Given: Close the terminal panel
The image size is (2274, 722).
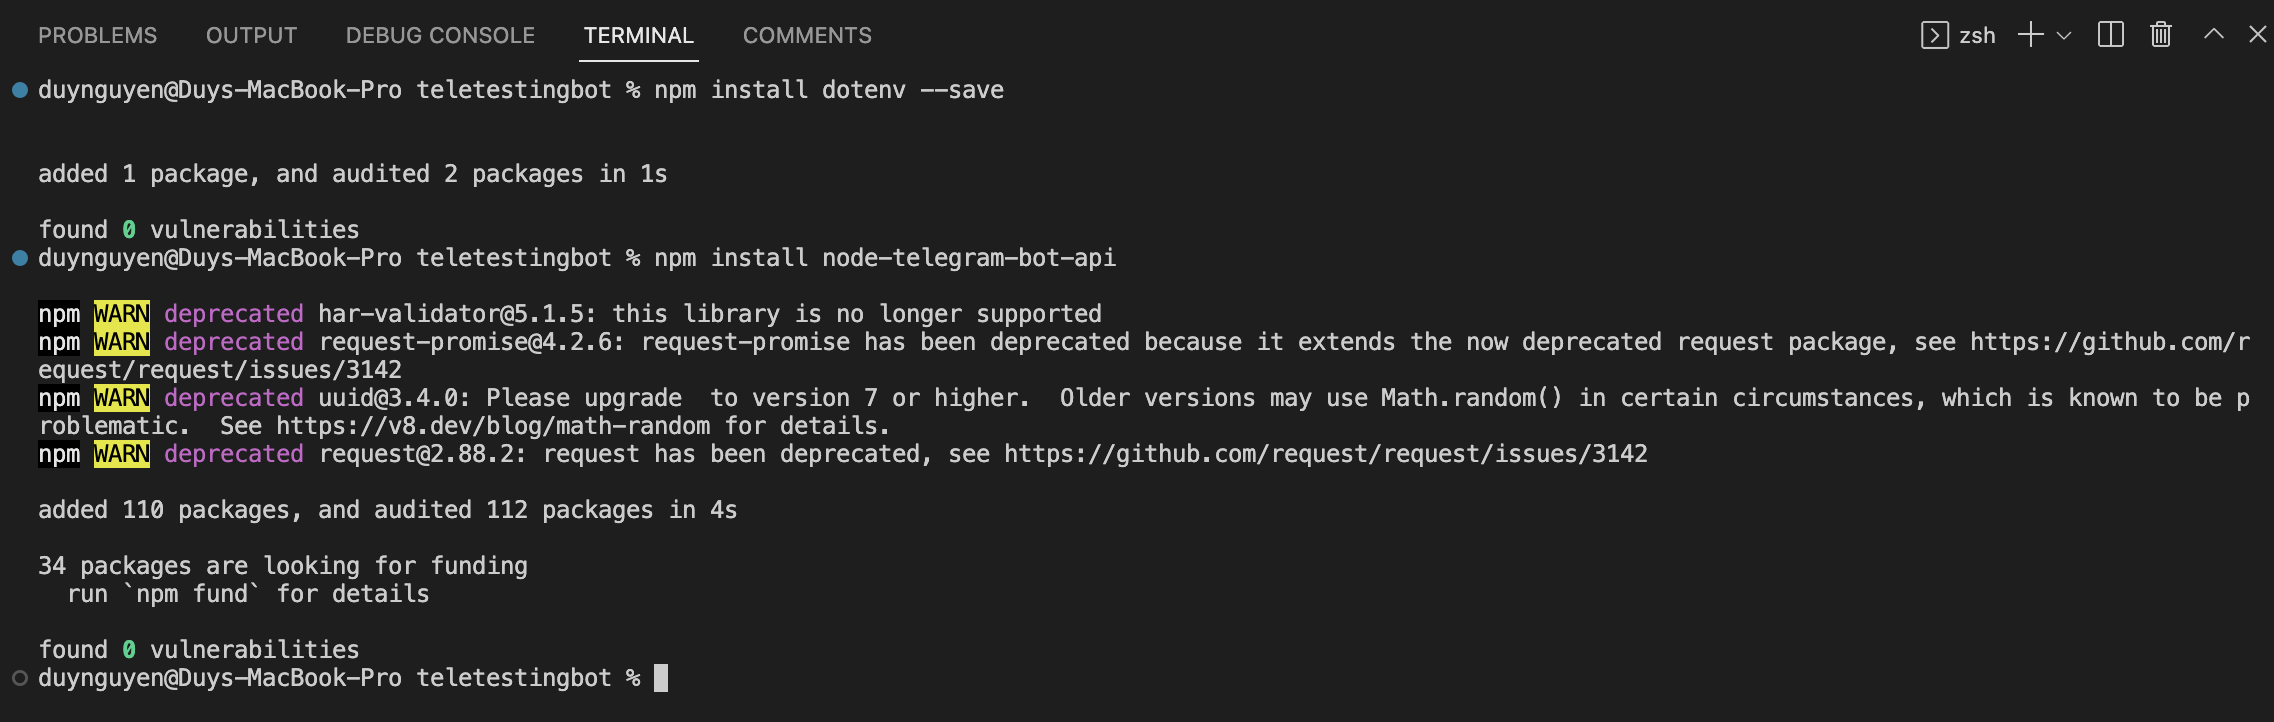Looking at the screenshot, I should tap(2257, 35).
